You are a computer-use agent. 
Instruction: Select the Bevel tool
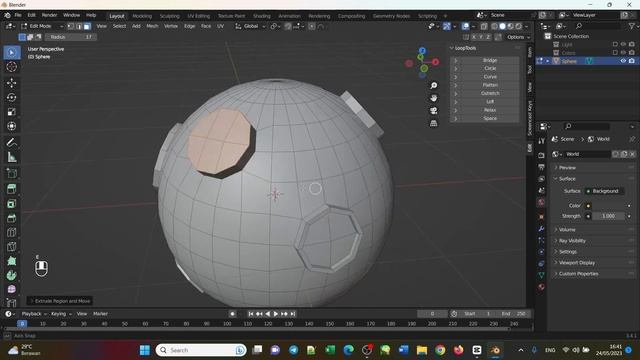coord(12,218)
